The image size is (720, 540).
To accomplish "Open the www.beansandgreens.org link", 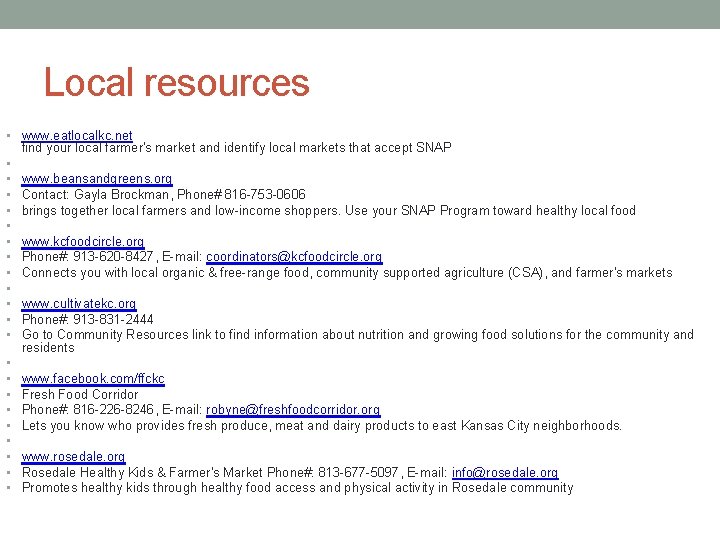I will coord(97,178).
